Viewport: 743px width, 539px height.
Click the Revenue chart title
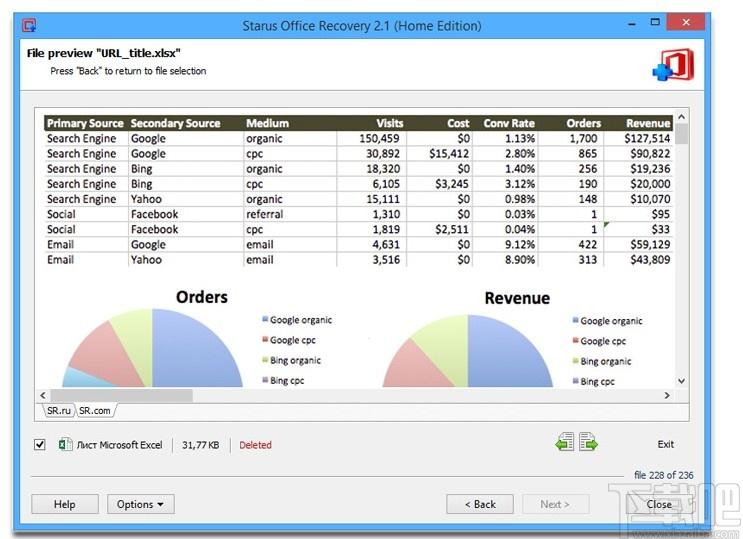tap(517, 298)
